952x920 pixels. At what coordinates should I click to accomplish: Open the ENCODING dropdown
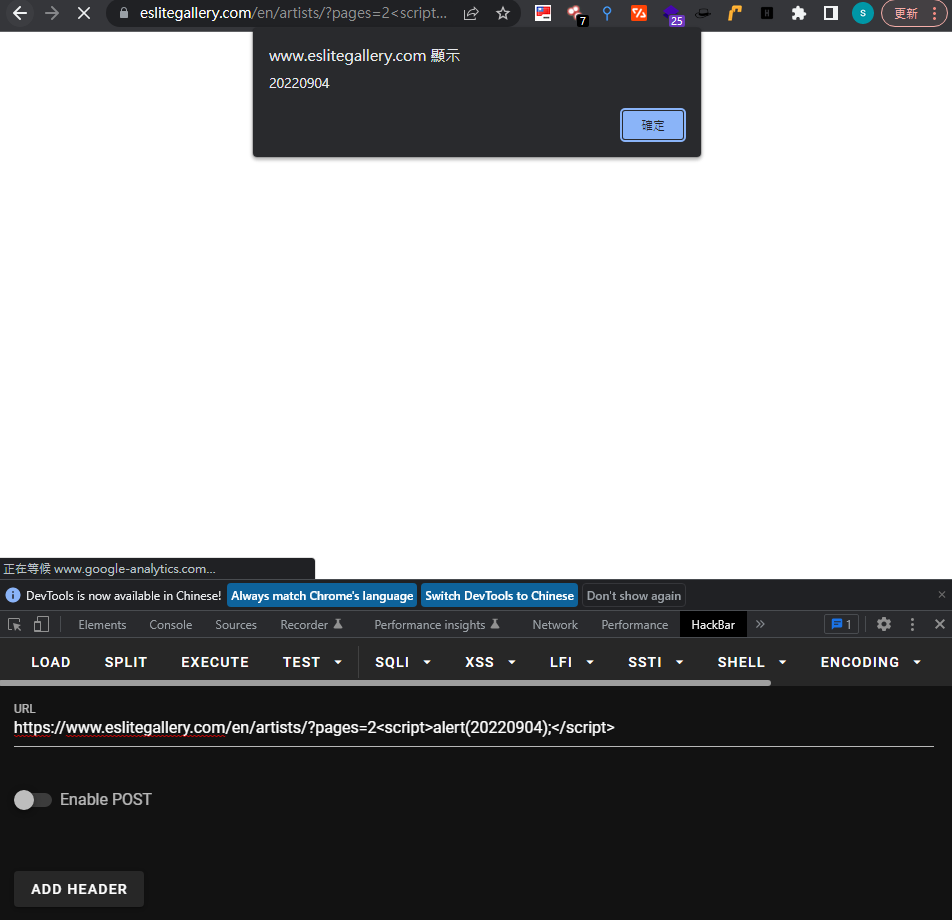click(871, 662)
